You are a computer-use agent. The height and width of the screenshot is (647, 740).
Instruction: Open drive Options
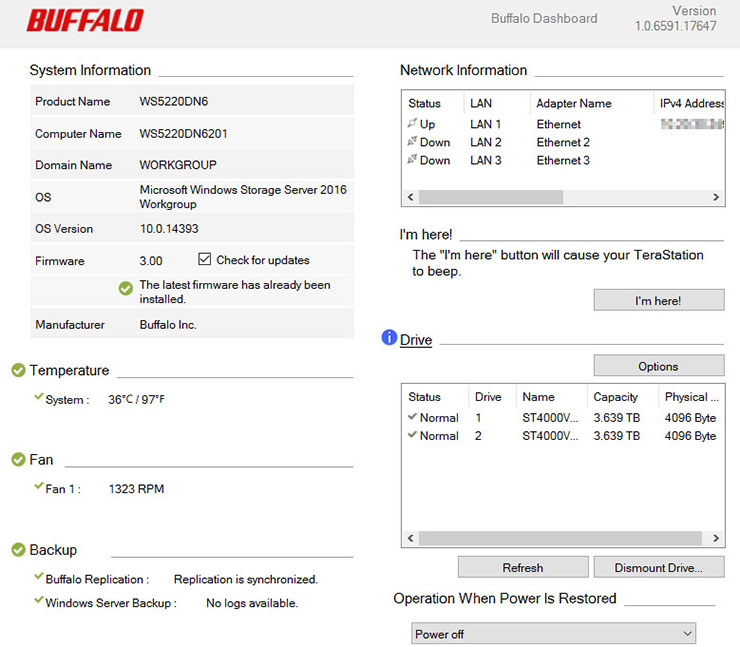(x=658, y=366)
